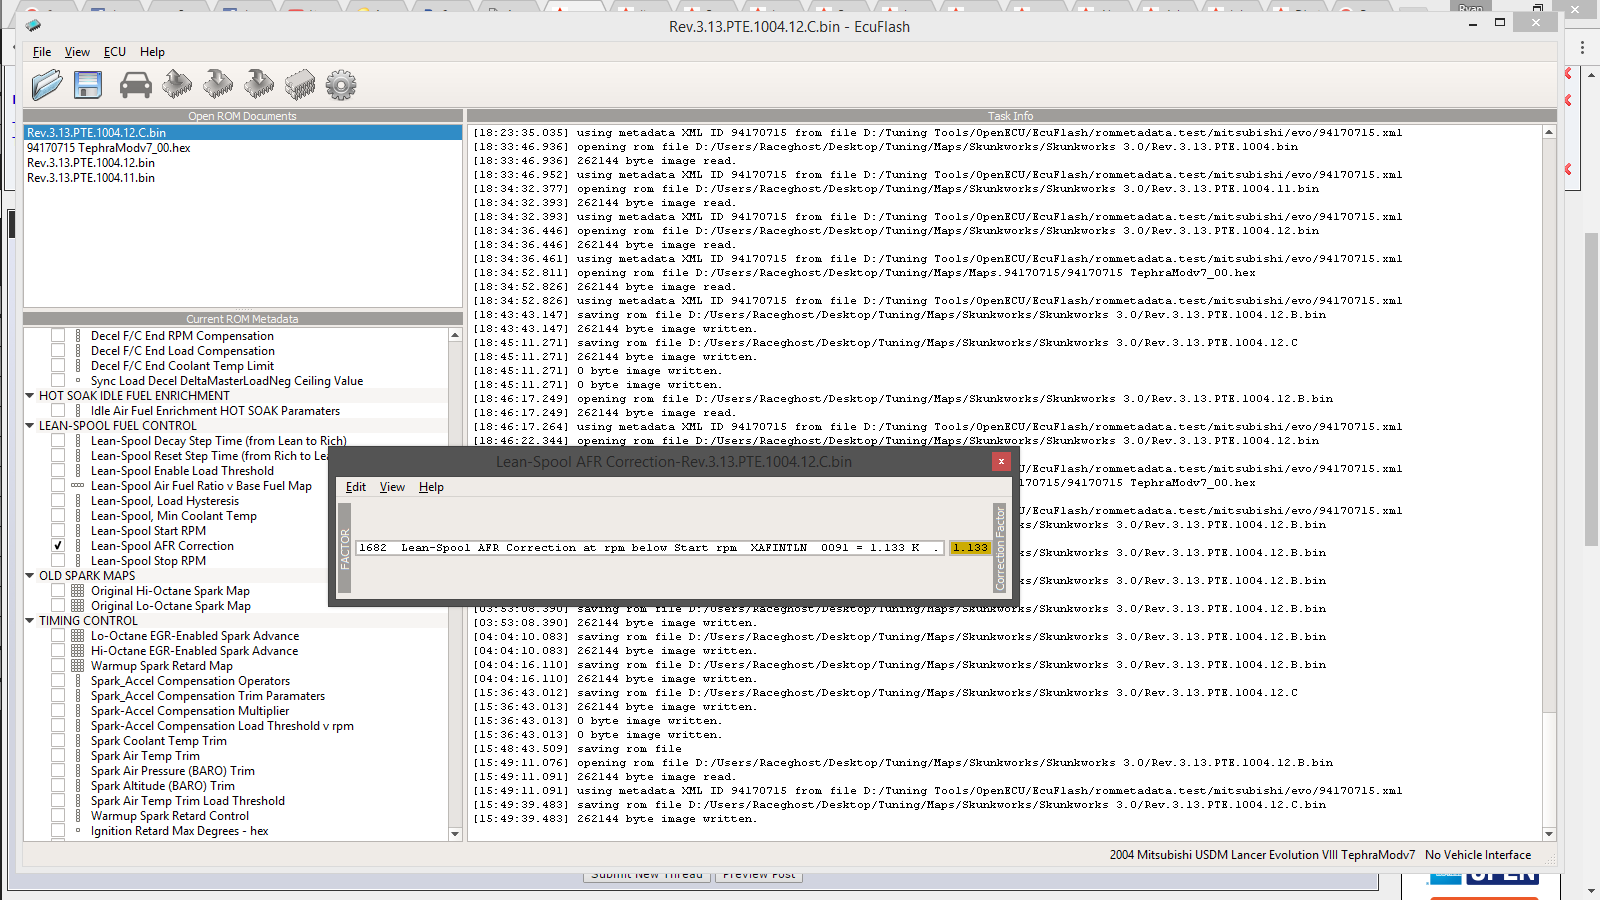Select Rev.3.13.PTE.1004.11.bin in Open ROM Documents
Screen dimensions: 1600x900
pyautogui.click(x=91, y=178)
